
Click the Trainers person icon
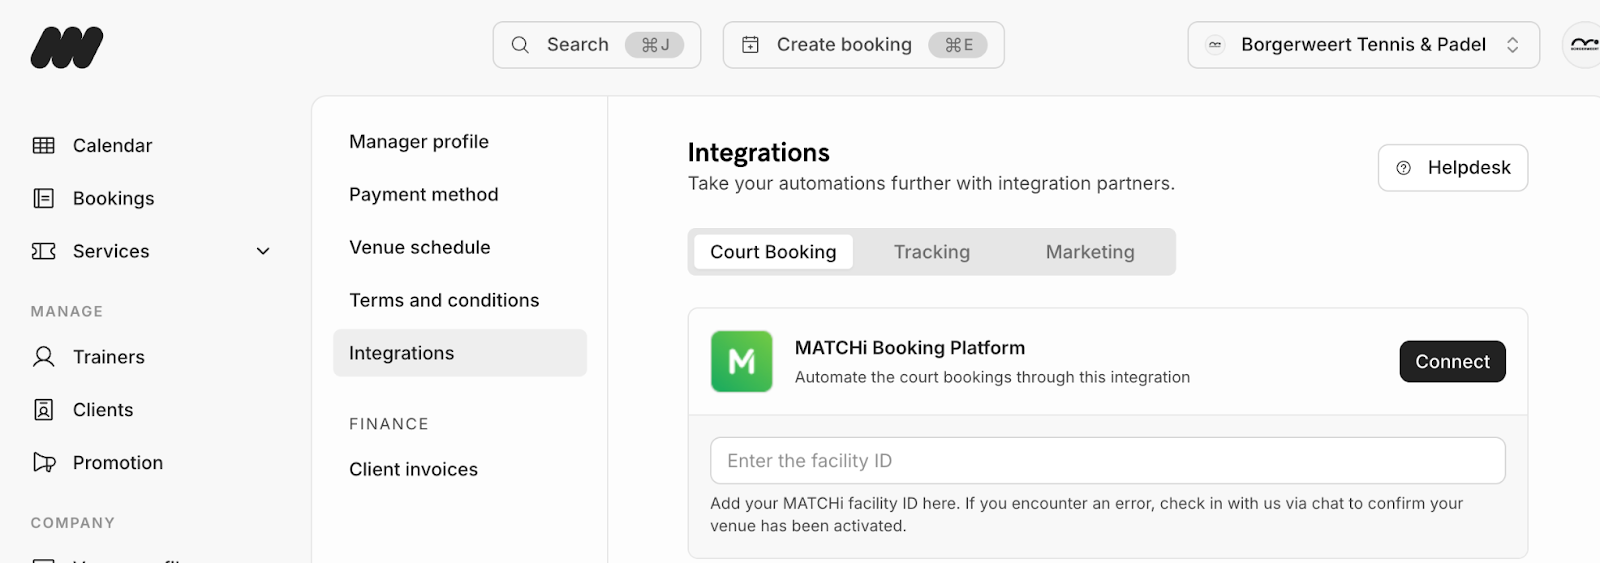pyautogui.click(x=44, y=357)
